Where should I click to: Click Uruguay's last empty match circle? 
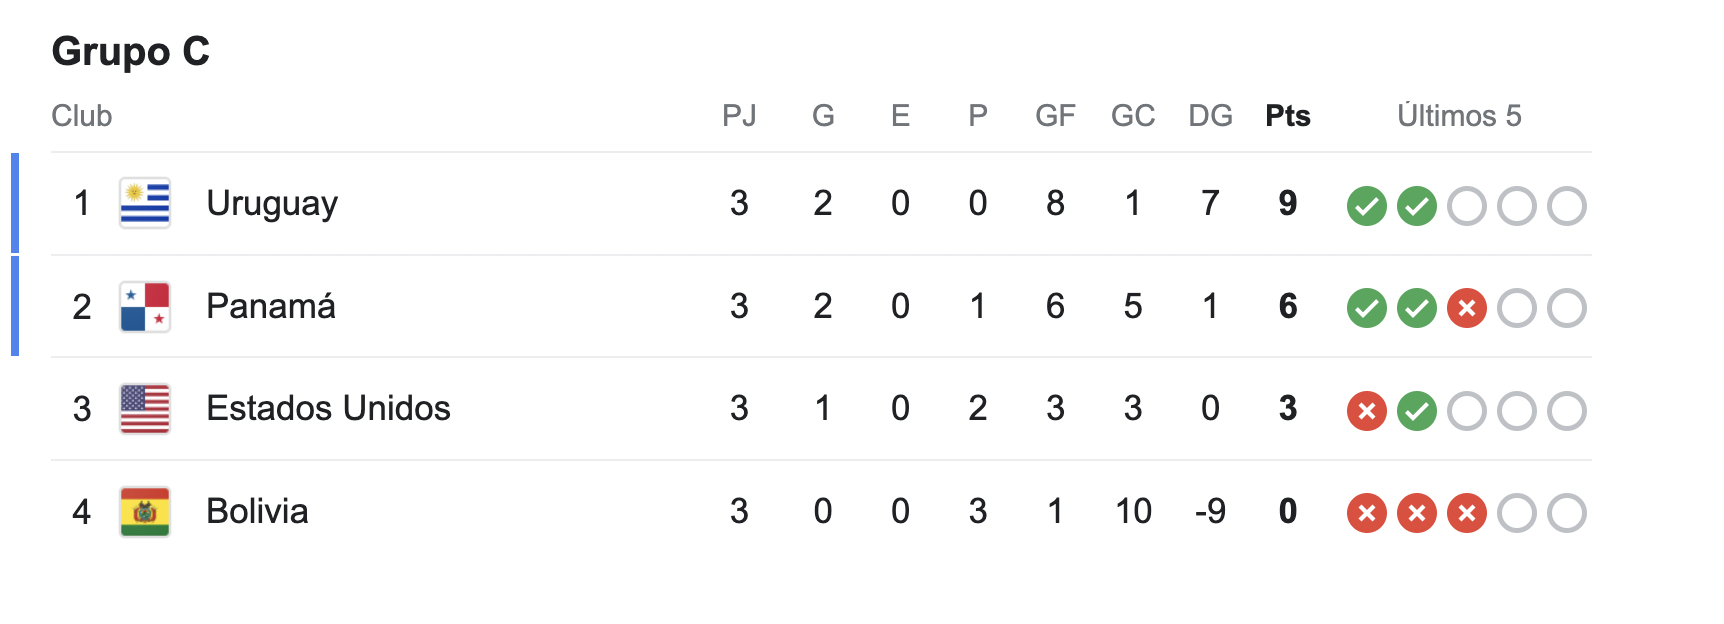[1566, 206]
